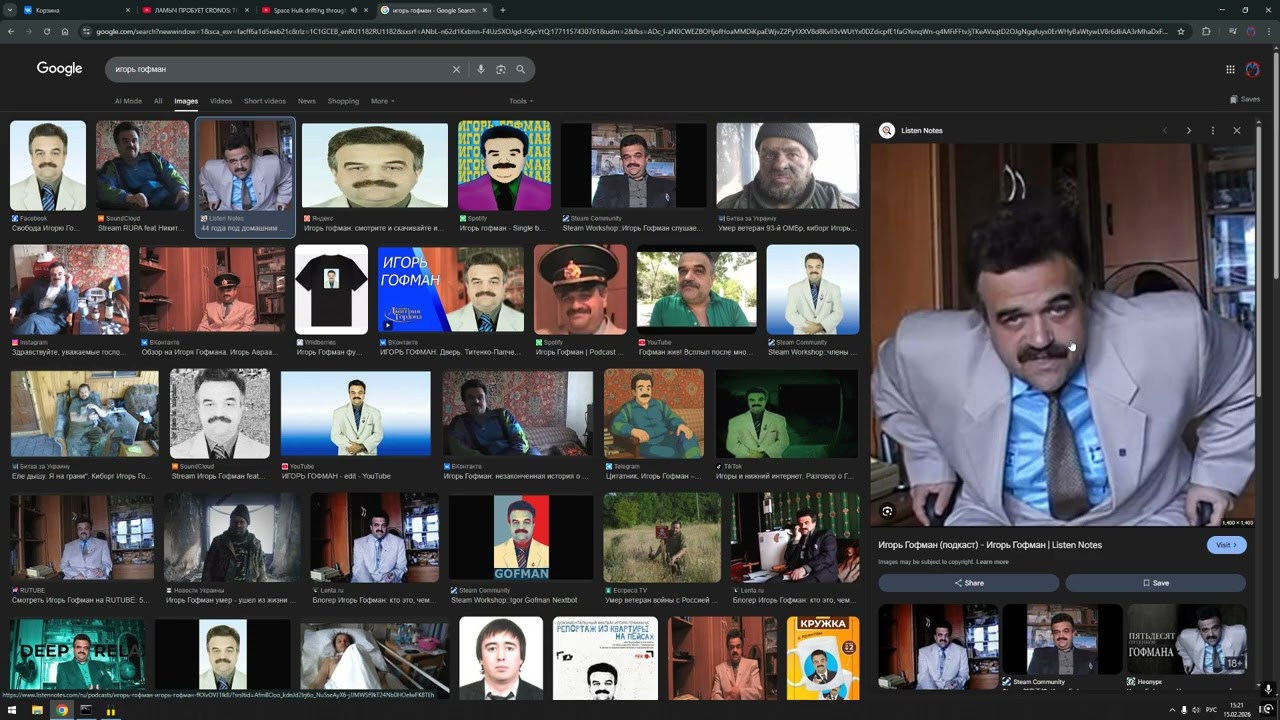The width and height of the screenshot is (1280, 720).
Task: Open the Facebook image result thumbnail
Action: click(x=48, y=166)
